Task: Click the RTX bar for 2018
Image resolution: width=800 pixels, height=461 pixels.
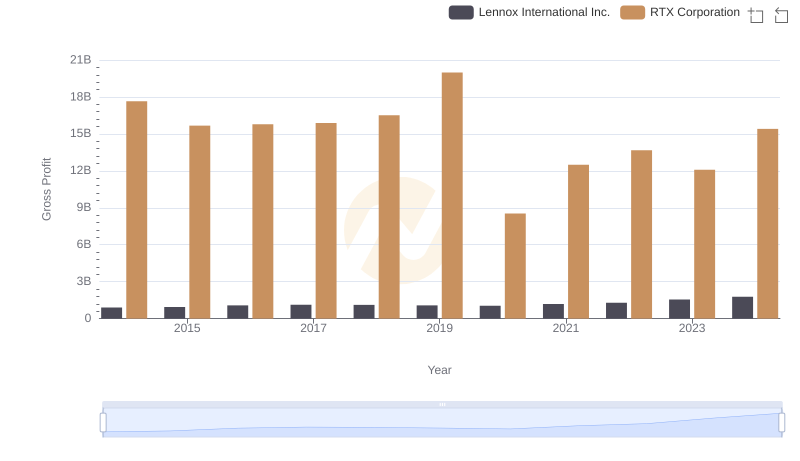Action: pos(389,217)
